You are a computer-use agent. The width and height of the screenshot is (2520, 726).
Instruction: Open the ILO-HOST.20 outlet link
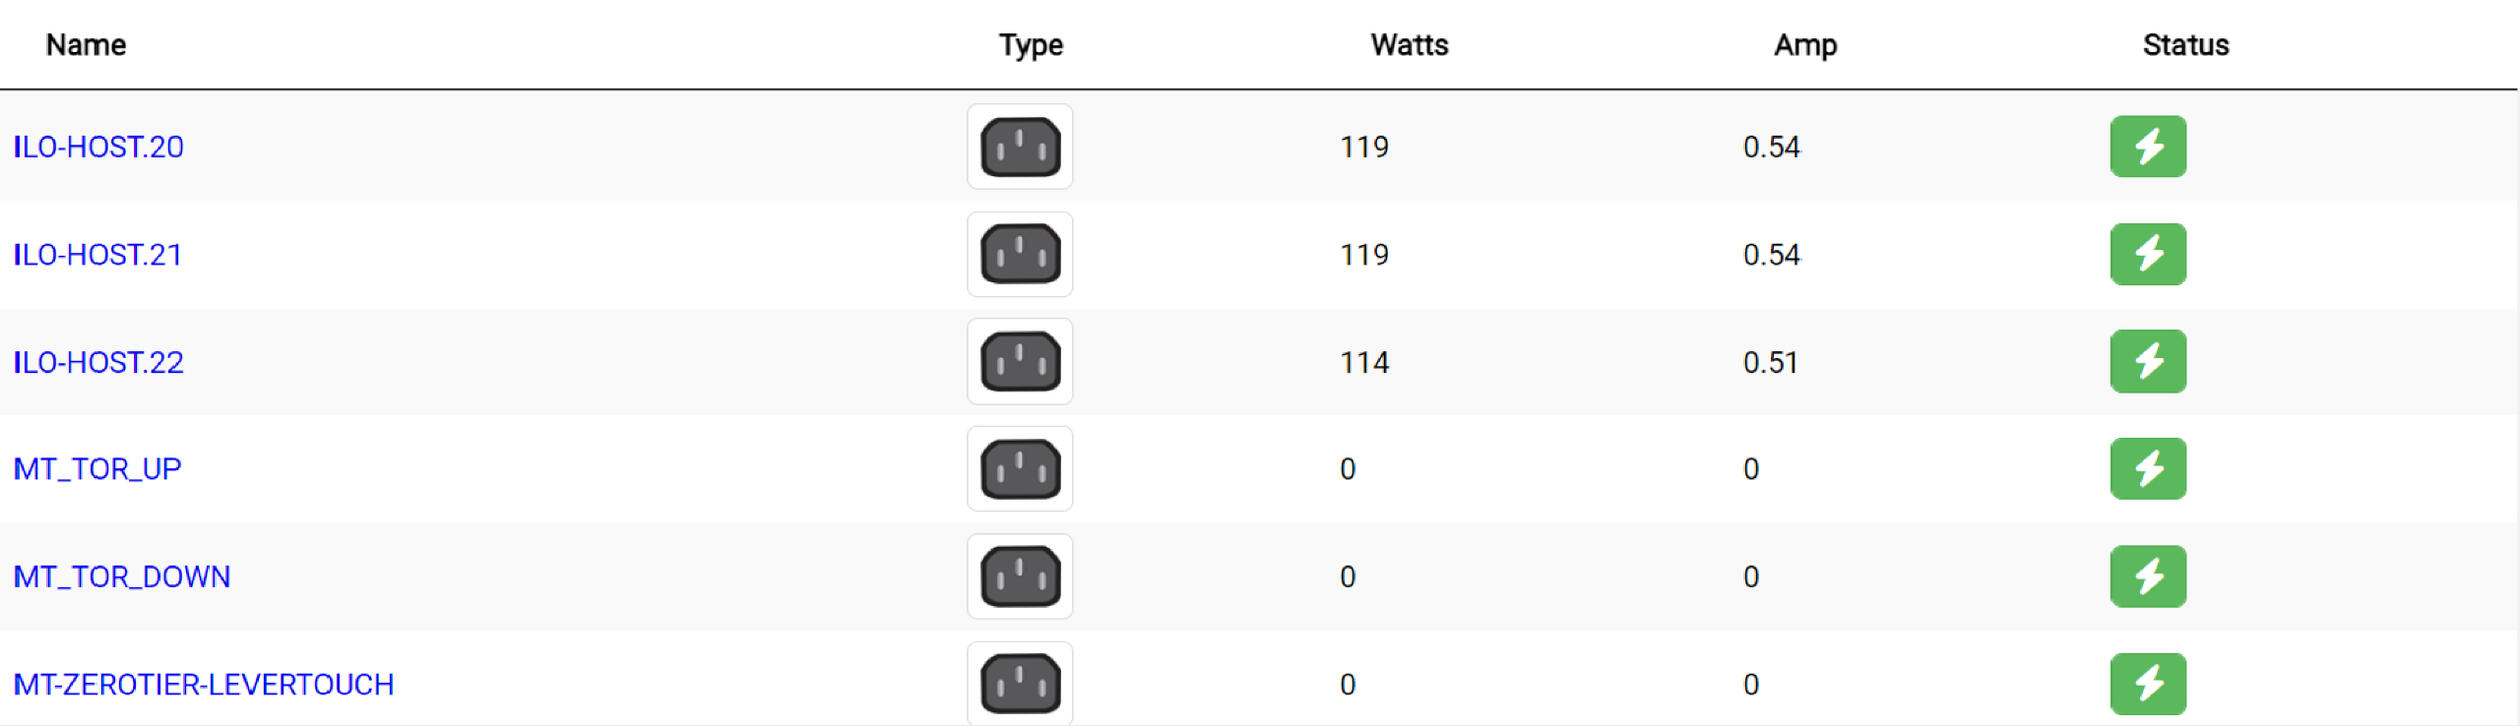click(98, 147)
